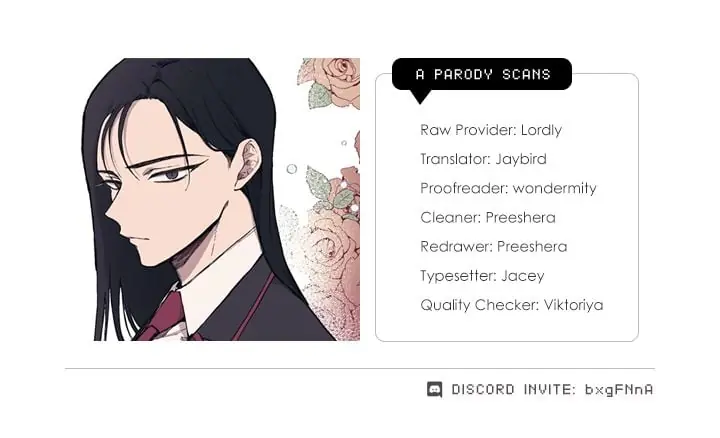Viewport: 720px width, 438px height.
Task: Click the Proofreader: wondermity credit
Action: [x=508, y=188]
